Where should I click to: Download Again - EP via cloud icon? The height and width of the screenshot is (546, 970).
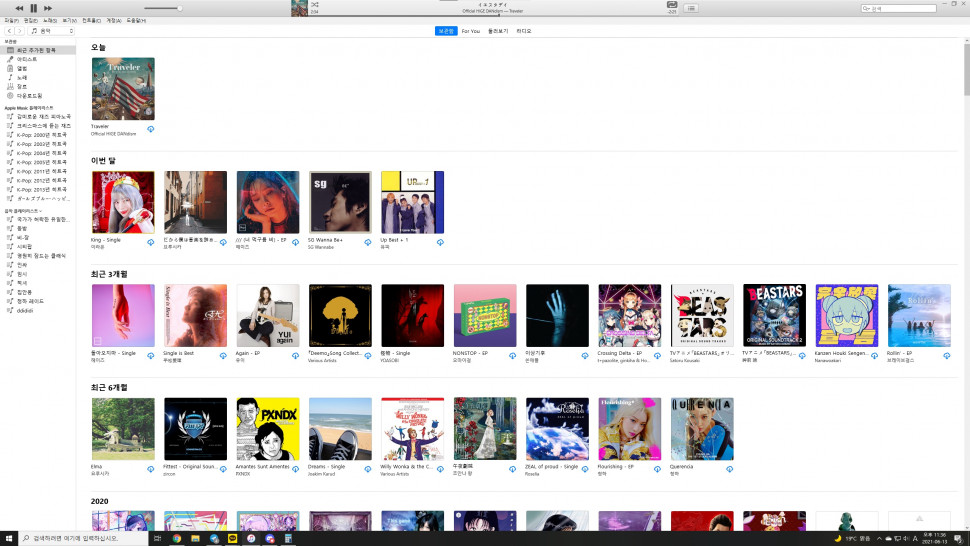[295, 356]
